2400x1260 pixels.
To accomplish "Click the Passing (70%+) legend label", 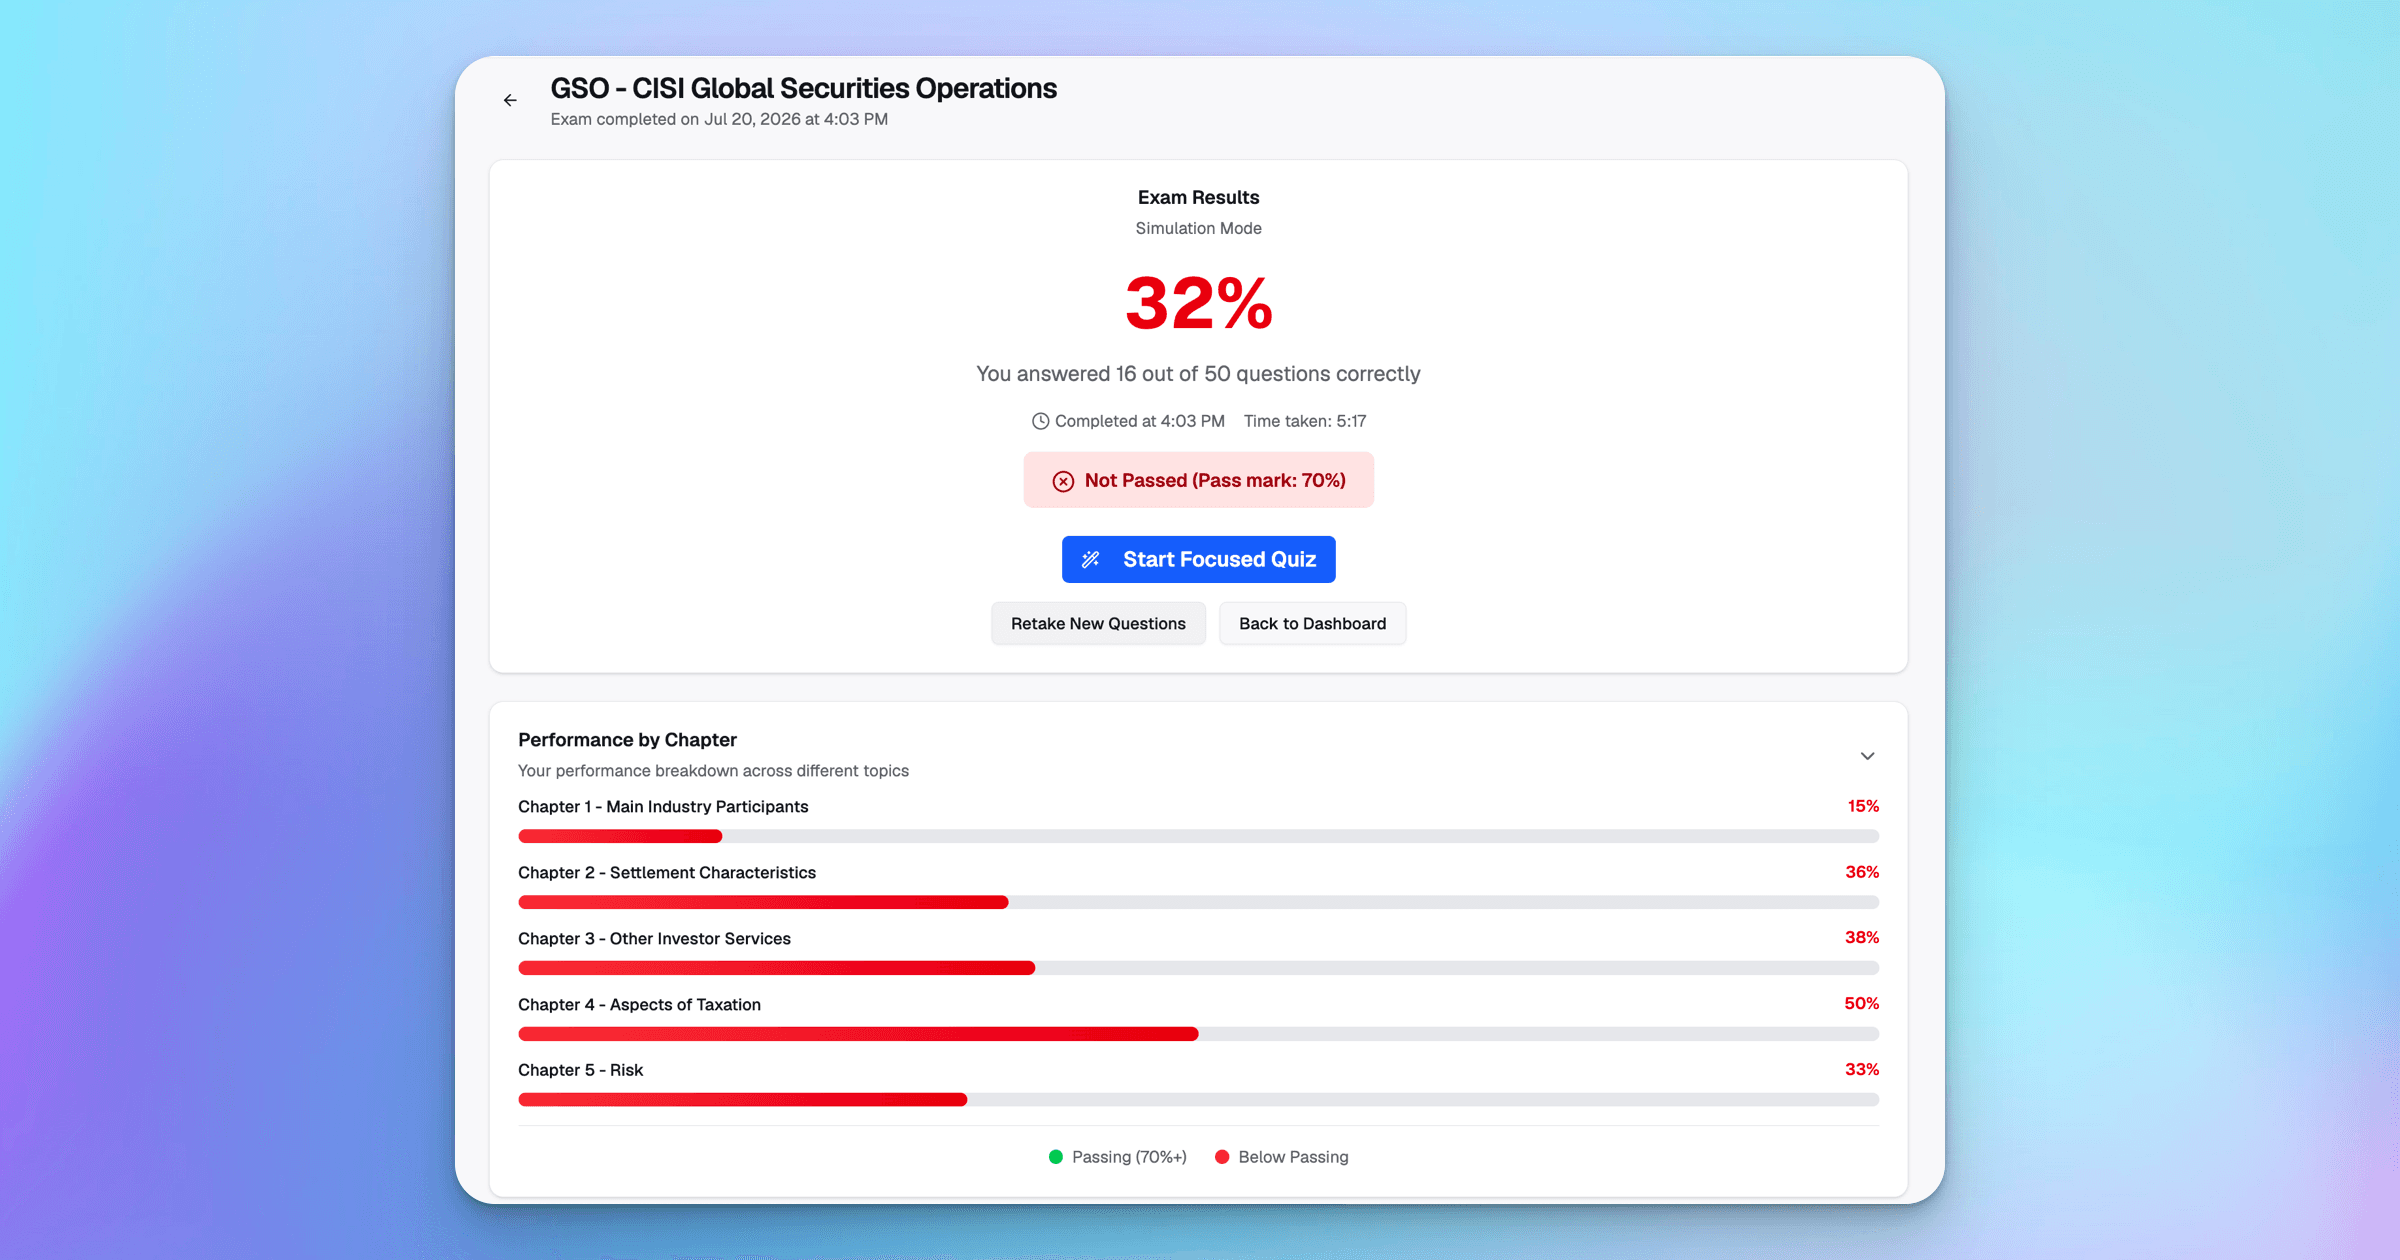I will pos(1129,1157).
